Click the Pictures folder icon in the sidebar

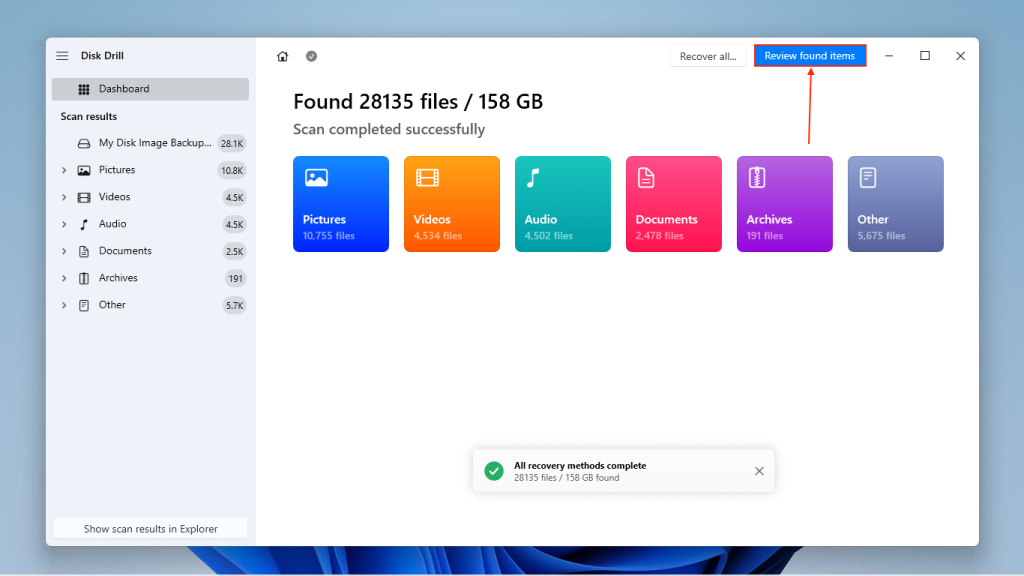(85, 169)
